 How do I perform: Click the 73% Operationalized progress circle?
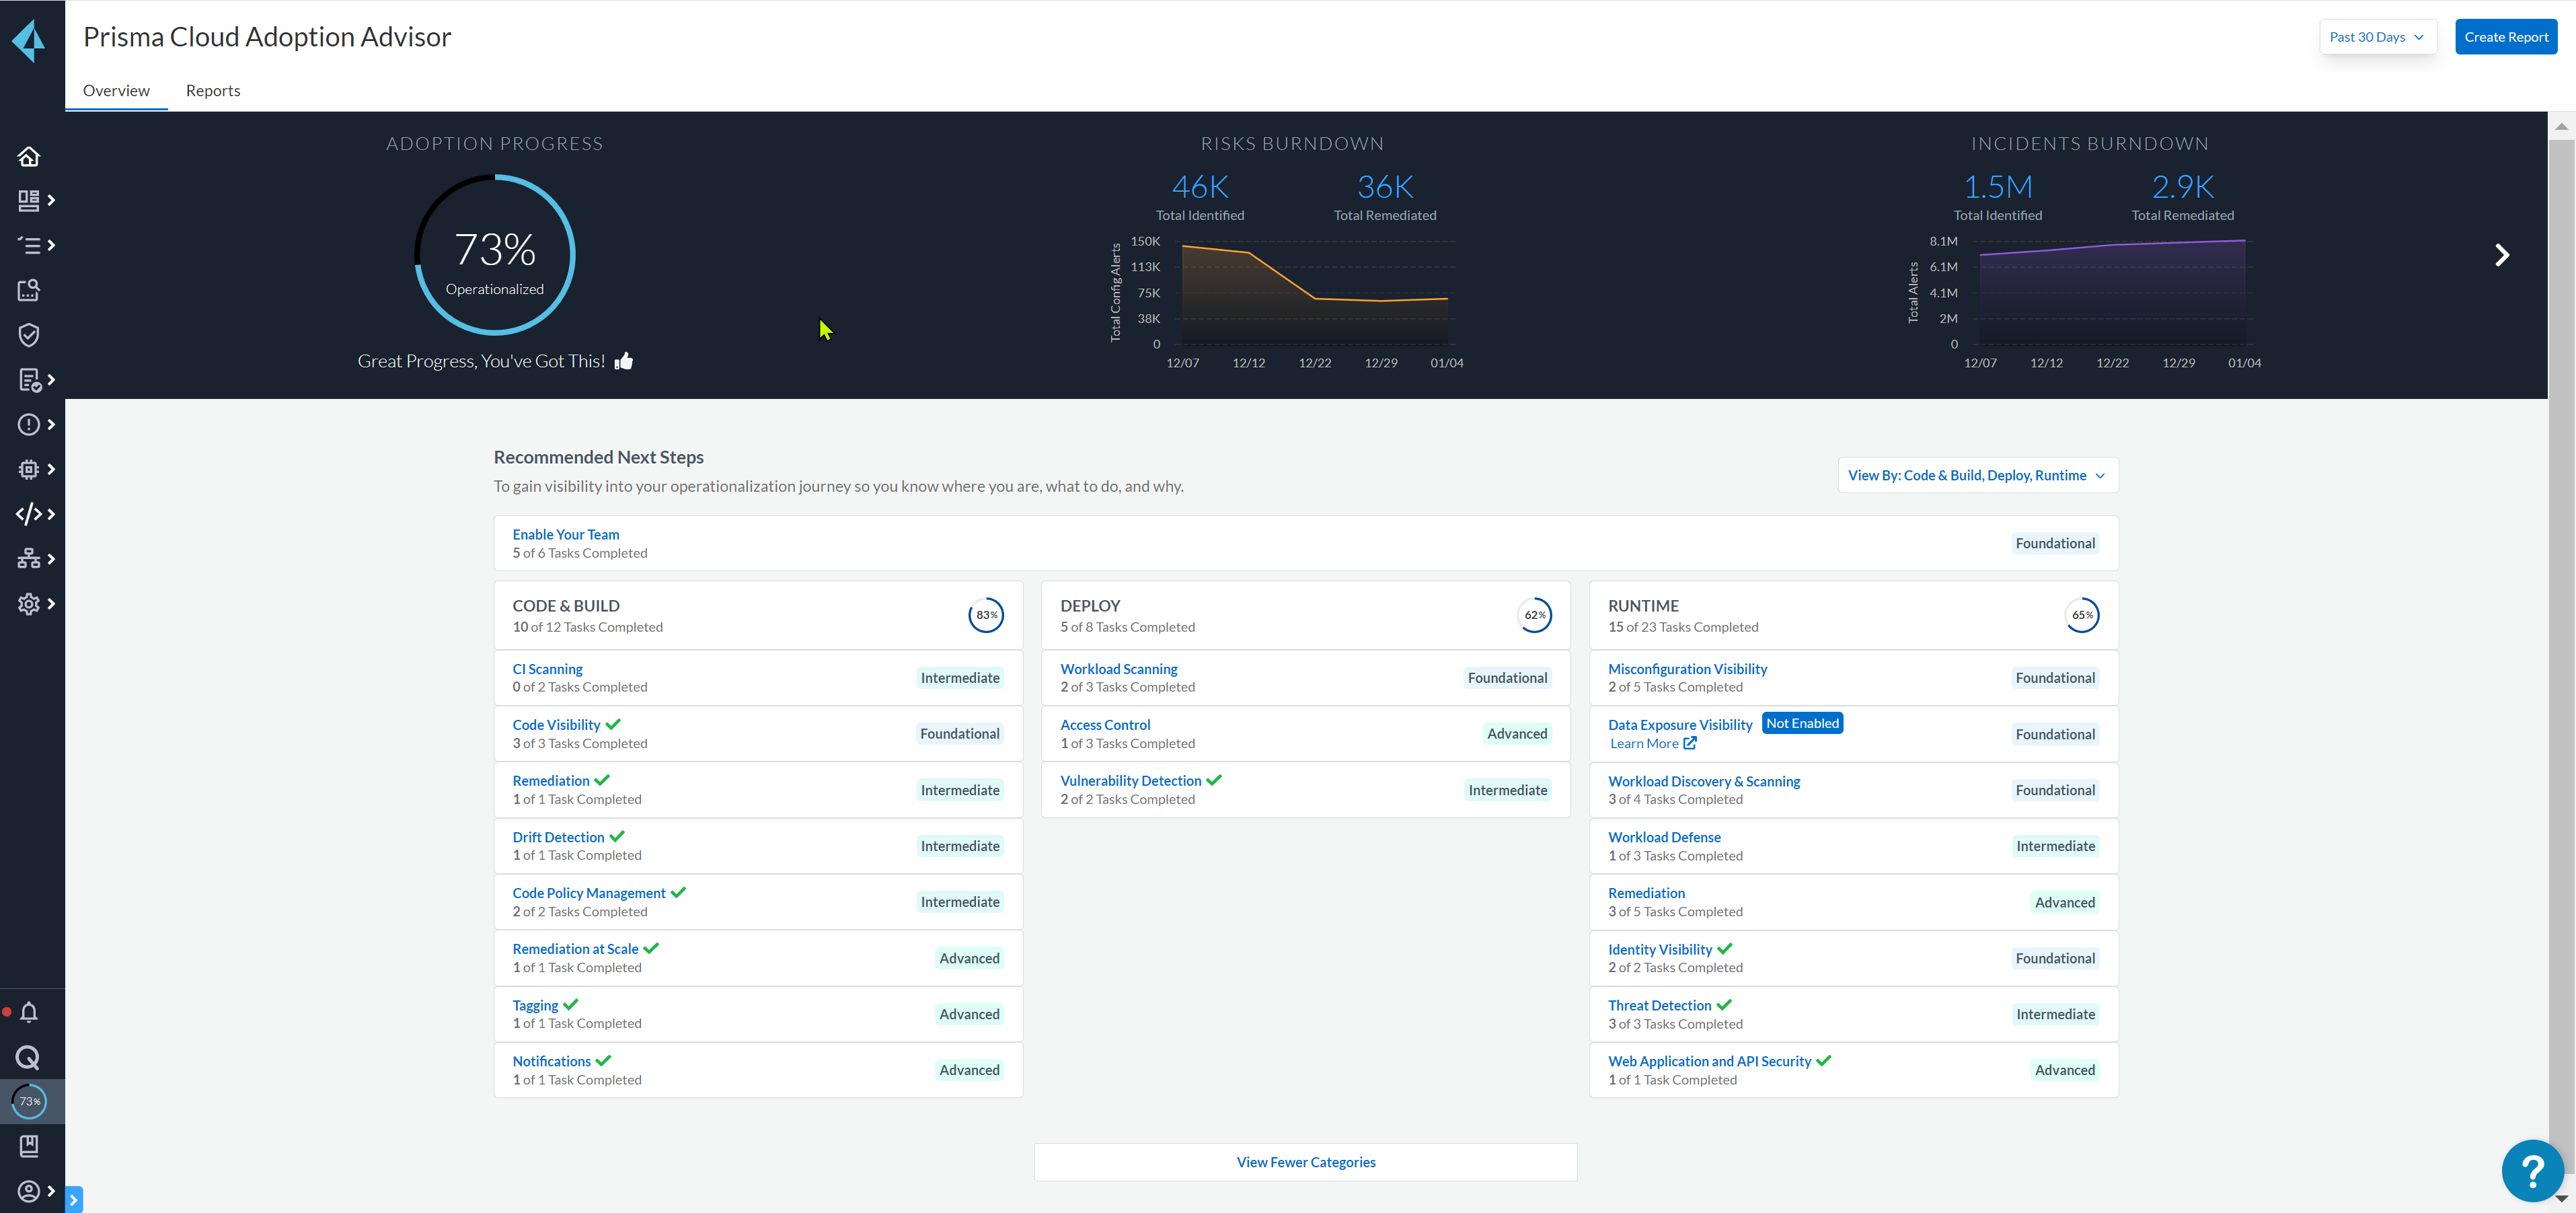tap(495, 255)
